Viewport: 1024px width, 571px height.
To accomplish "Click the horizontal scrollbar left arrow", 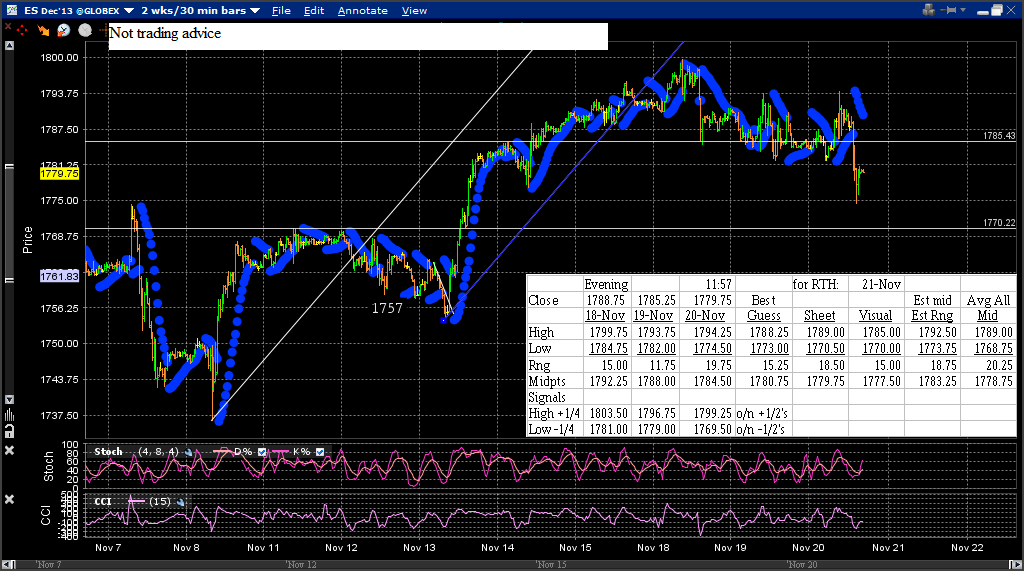I will click(8, 564).
